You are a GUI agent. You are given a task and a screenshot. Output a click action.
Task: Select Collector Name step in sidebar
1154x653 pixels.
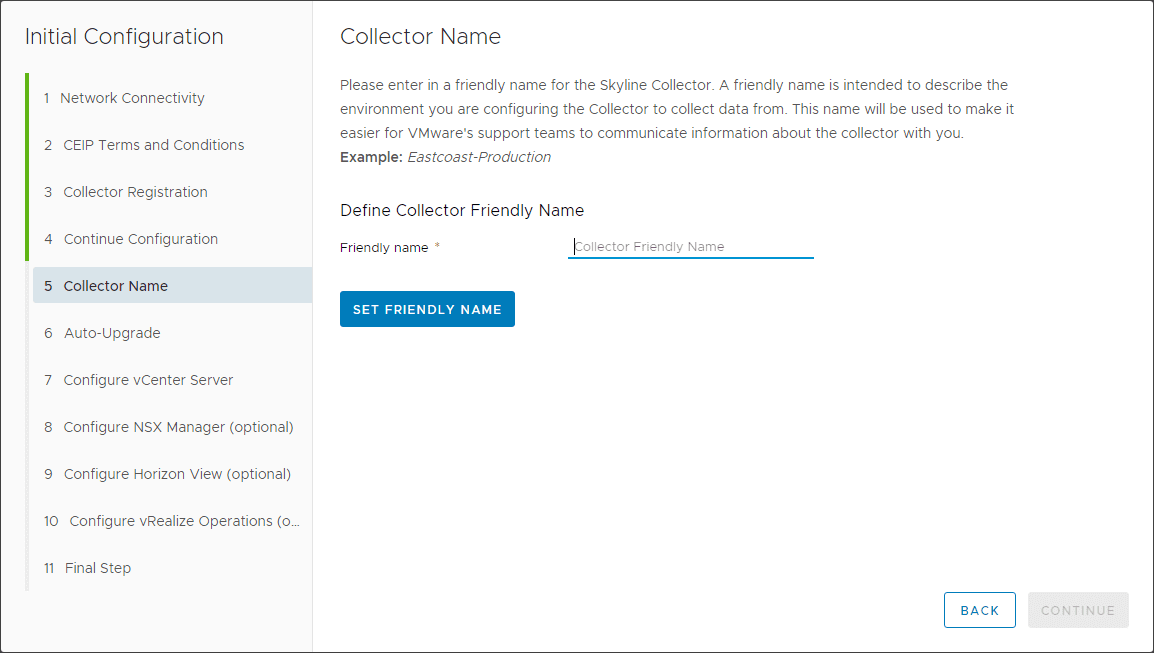tap(115, 286)
